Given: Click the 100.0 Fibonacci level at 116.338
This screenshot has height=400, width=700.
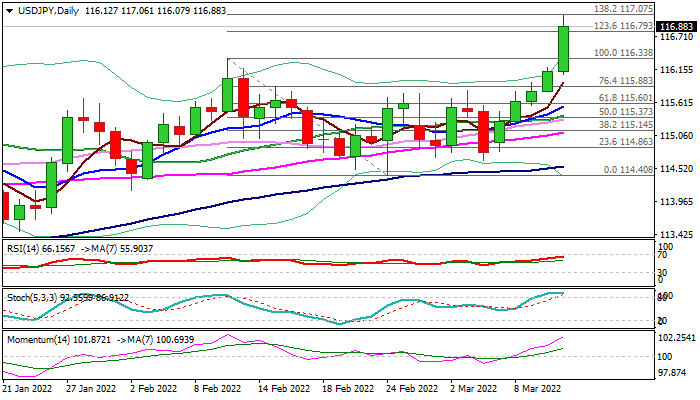Looking at the screenshot, I should point(623,52).
